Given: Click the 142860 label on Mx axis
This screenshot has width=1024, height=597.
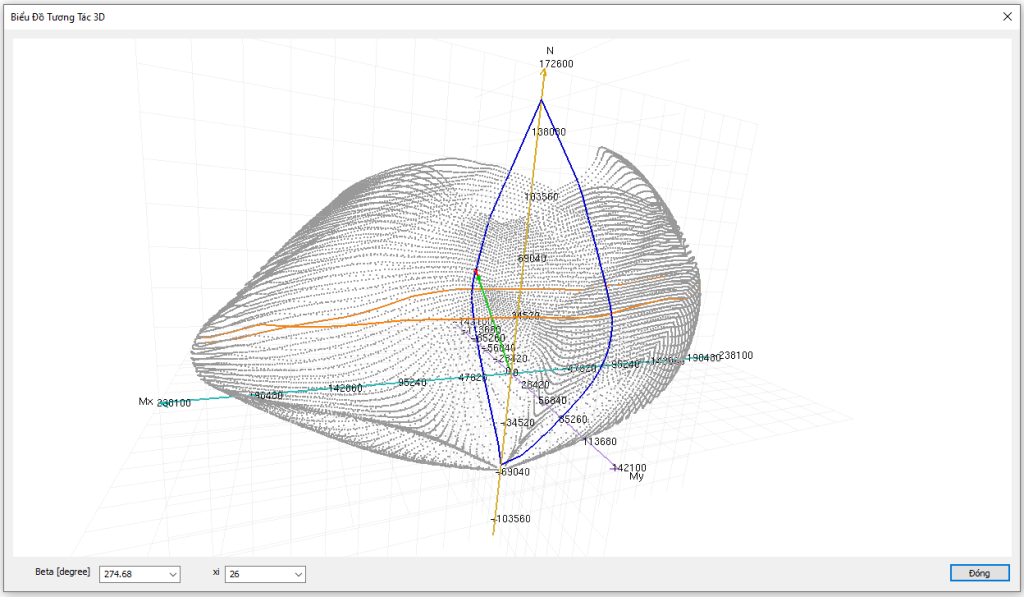Looking at the screenshot, I should (345, 388).
